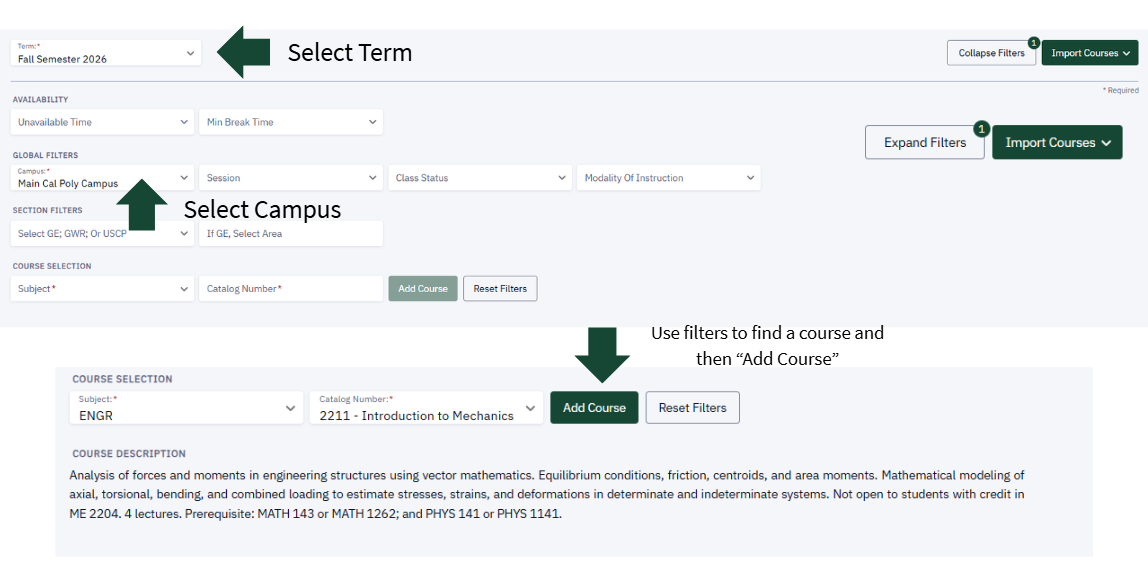
Task: Open the Term dropdown showing Fall Semester 2026
Action: point(105,53)
